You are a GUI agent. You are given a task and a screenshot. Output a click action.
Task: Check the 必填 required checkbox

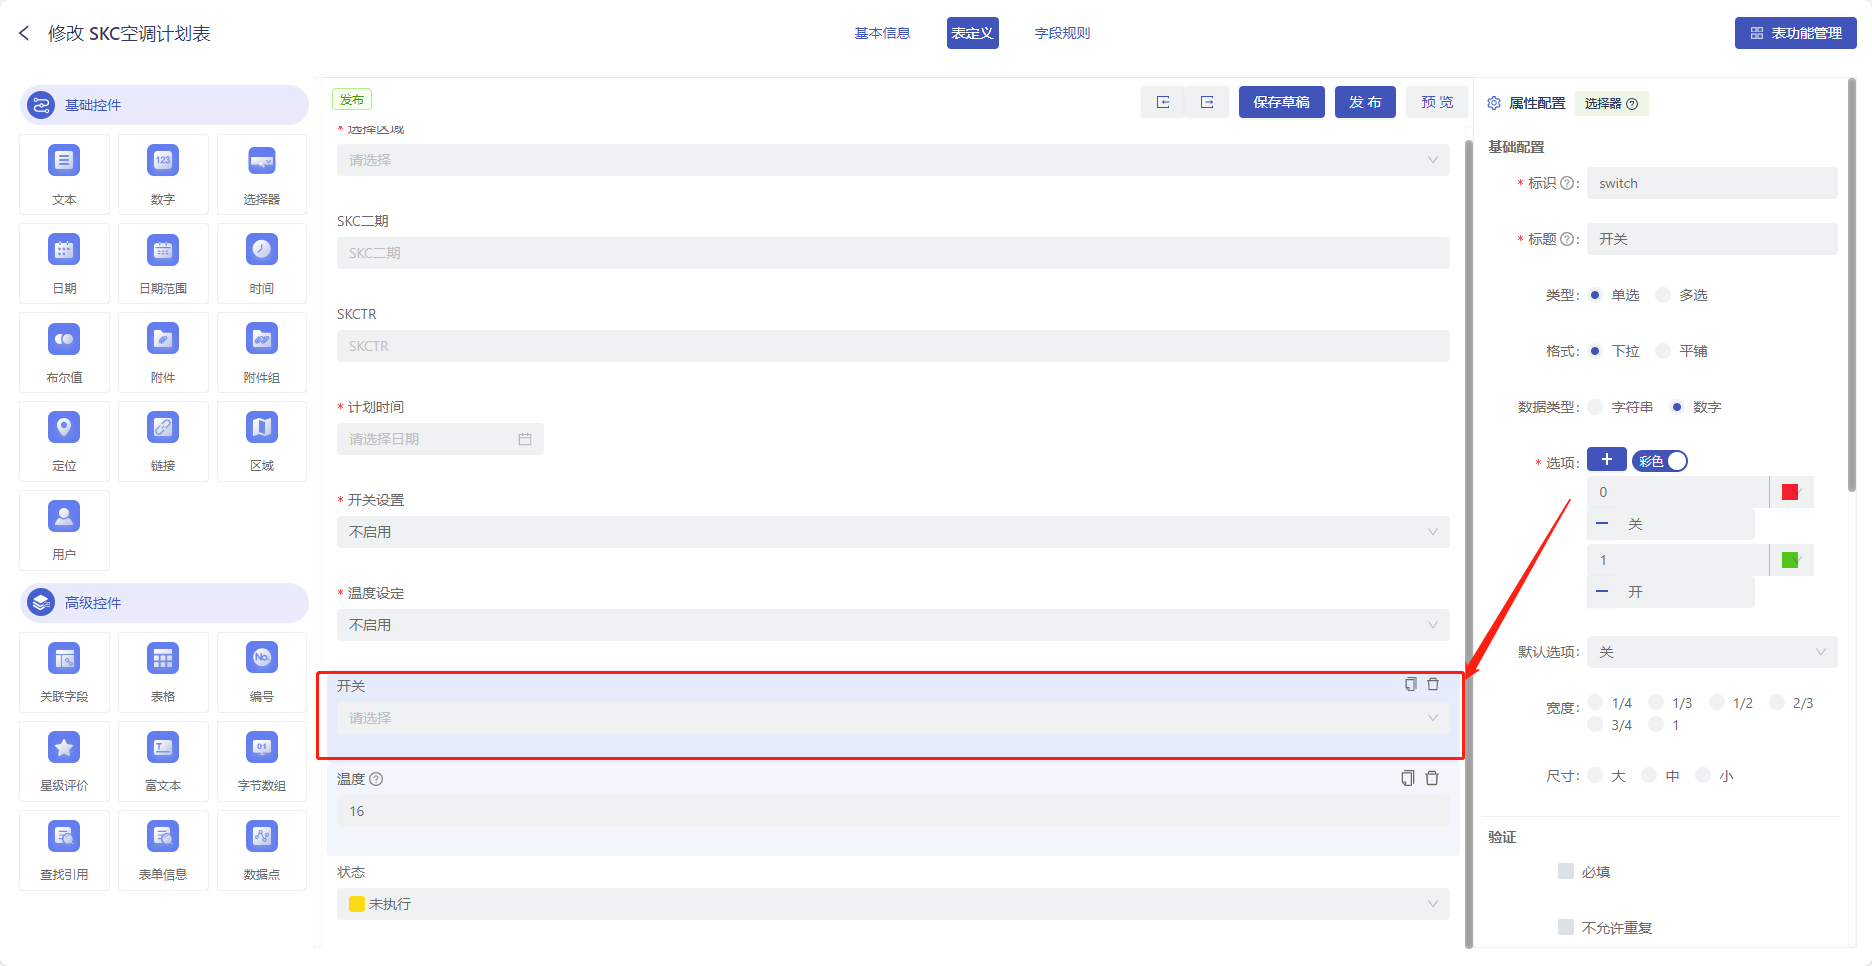[x=1566, y=871]
